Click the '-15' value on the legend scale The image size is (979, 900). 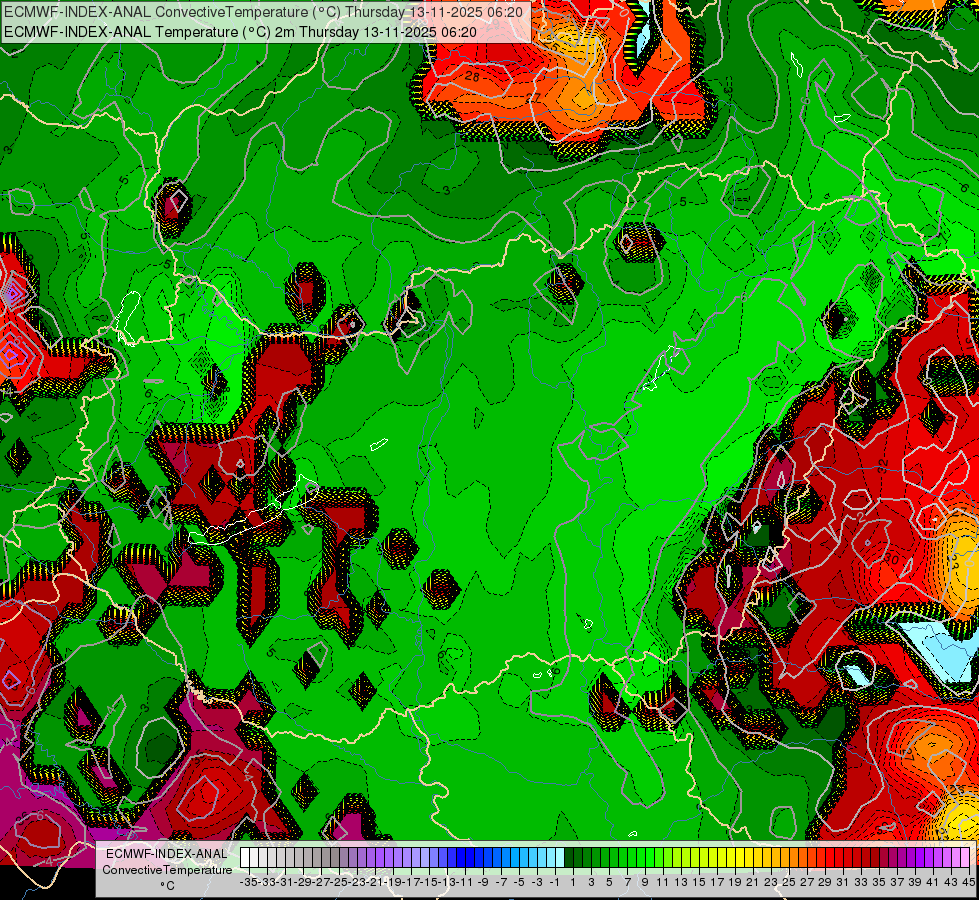pyautogui.click(x=430, y=883)
